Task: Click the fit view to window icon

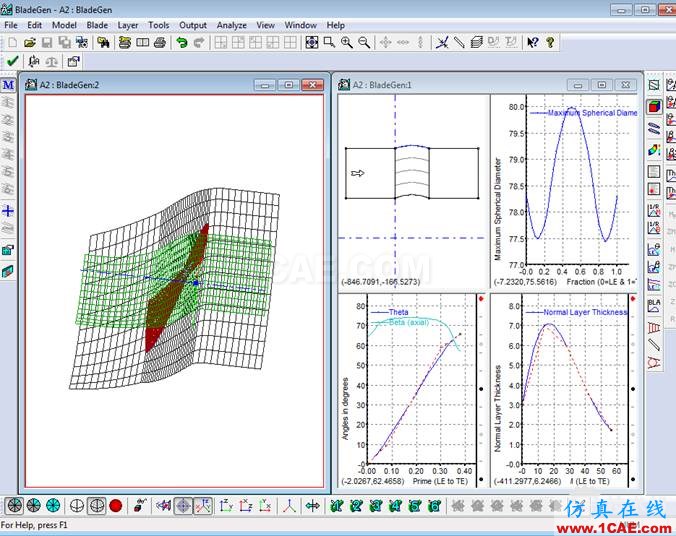Action: [312, 42]
